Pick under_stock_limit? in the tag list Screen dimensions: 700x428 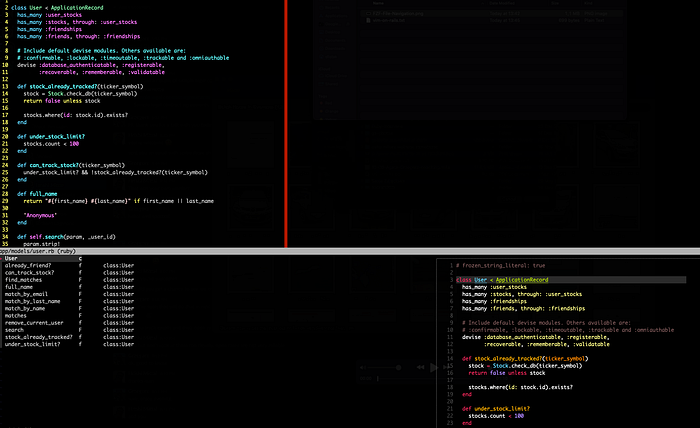[x=31, y=343]
